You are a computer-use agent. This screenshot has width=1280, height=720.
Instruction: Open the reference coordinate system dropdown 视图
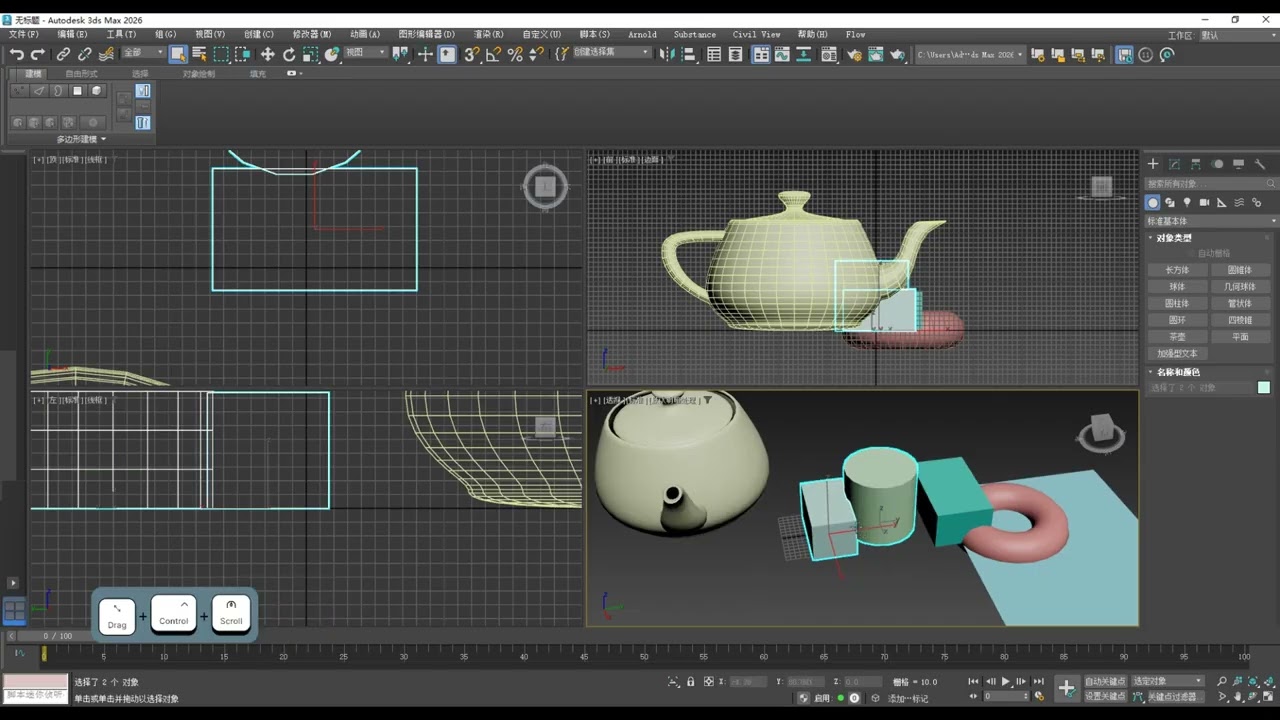click(365, 53)
